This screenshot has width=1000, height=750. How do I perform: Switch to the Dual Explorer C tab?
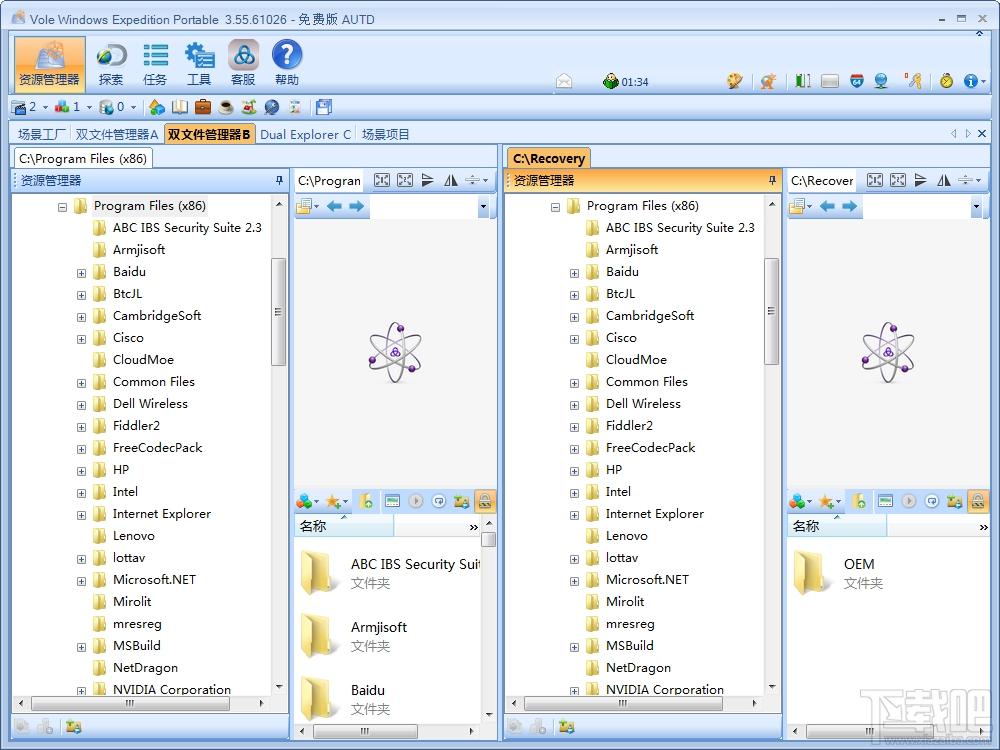click(305, 135)
